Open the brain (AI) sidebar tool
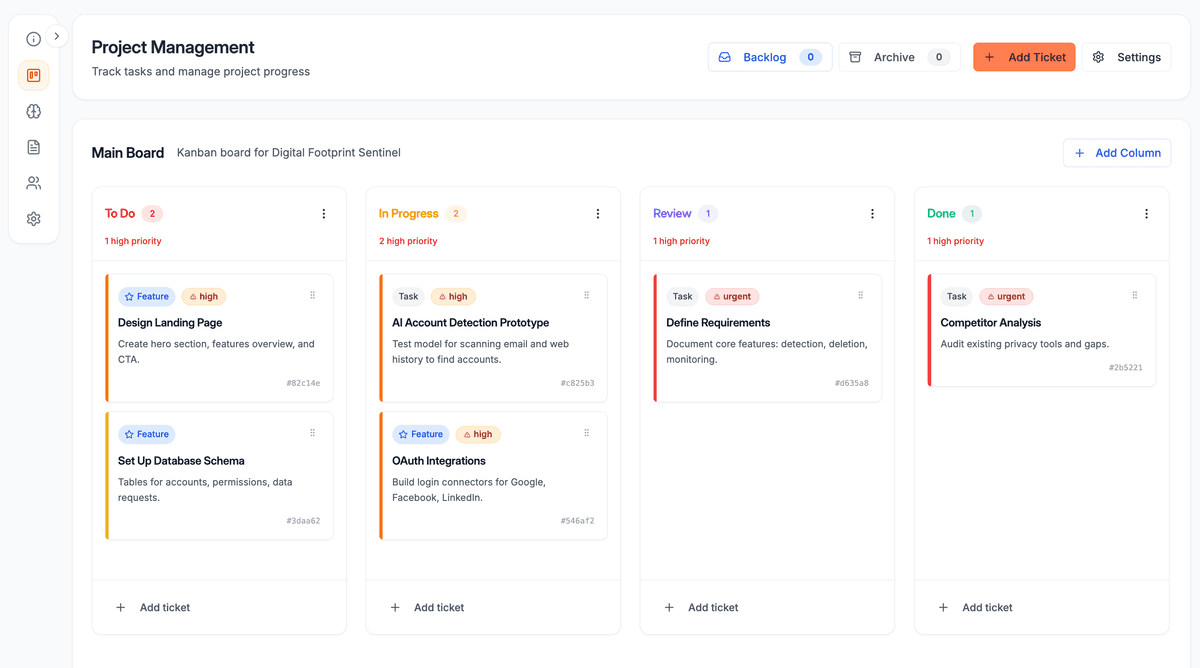Viewport: 1200px width, 668px height. point(33,111)
